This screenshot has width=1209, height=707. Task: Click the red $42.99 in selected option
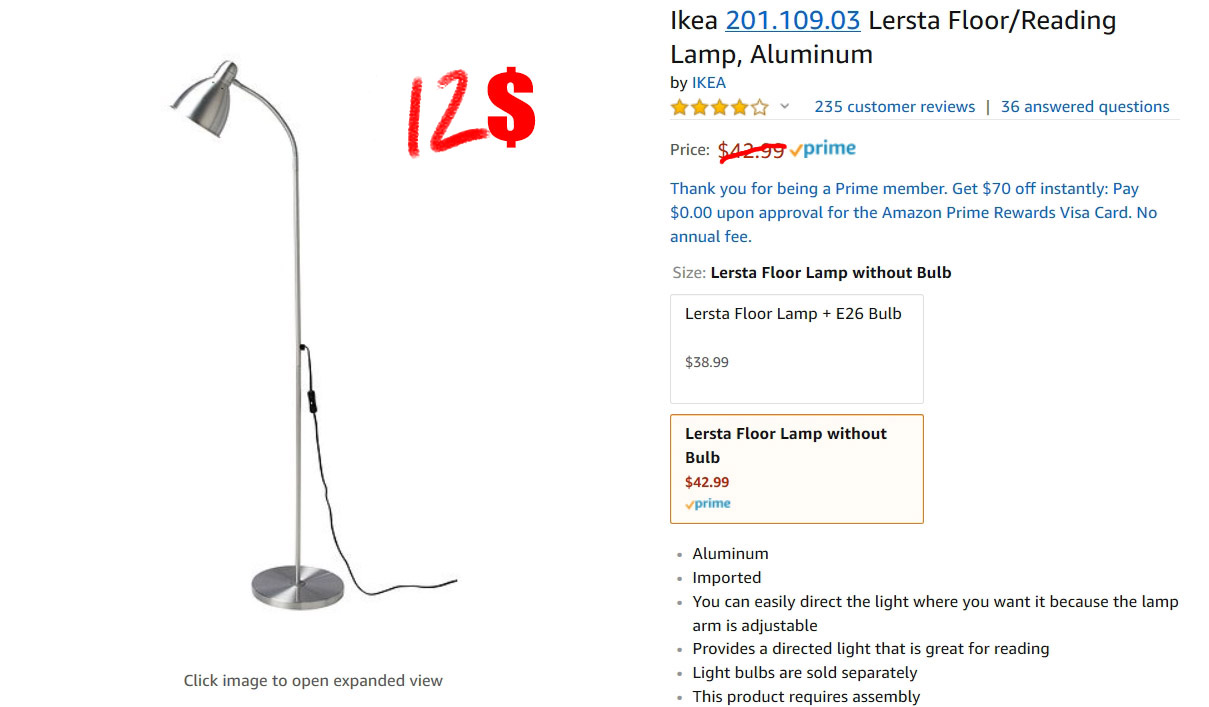click(x=707, y=482)
